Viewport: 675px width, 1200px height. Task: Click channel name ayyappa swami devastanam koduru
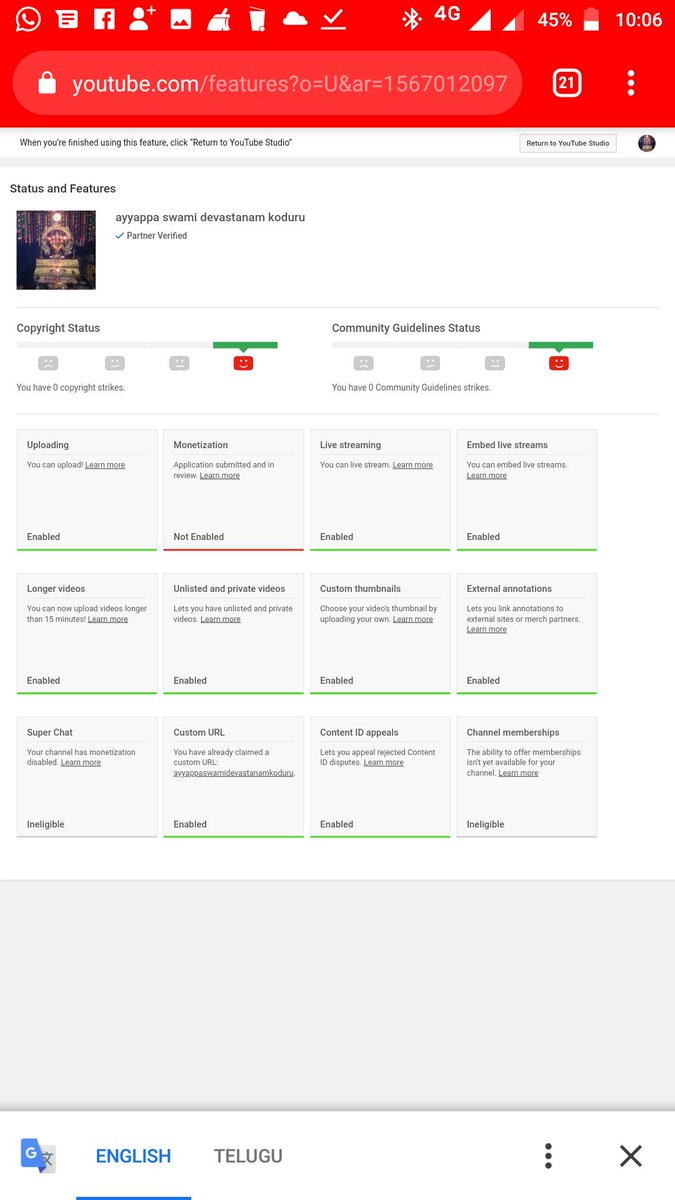210,217
